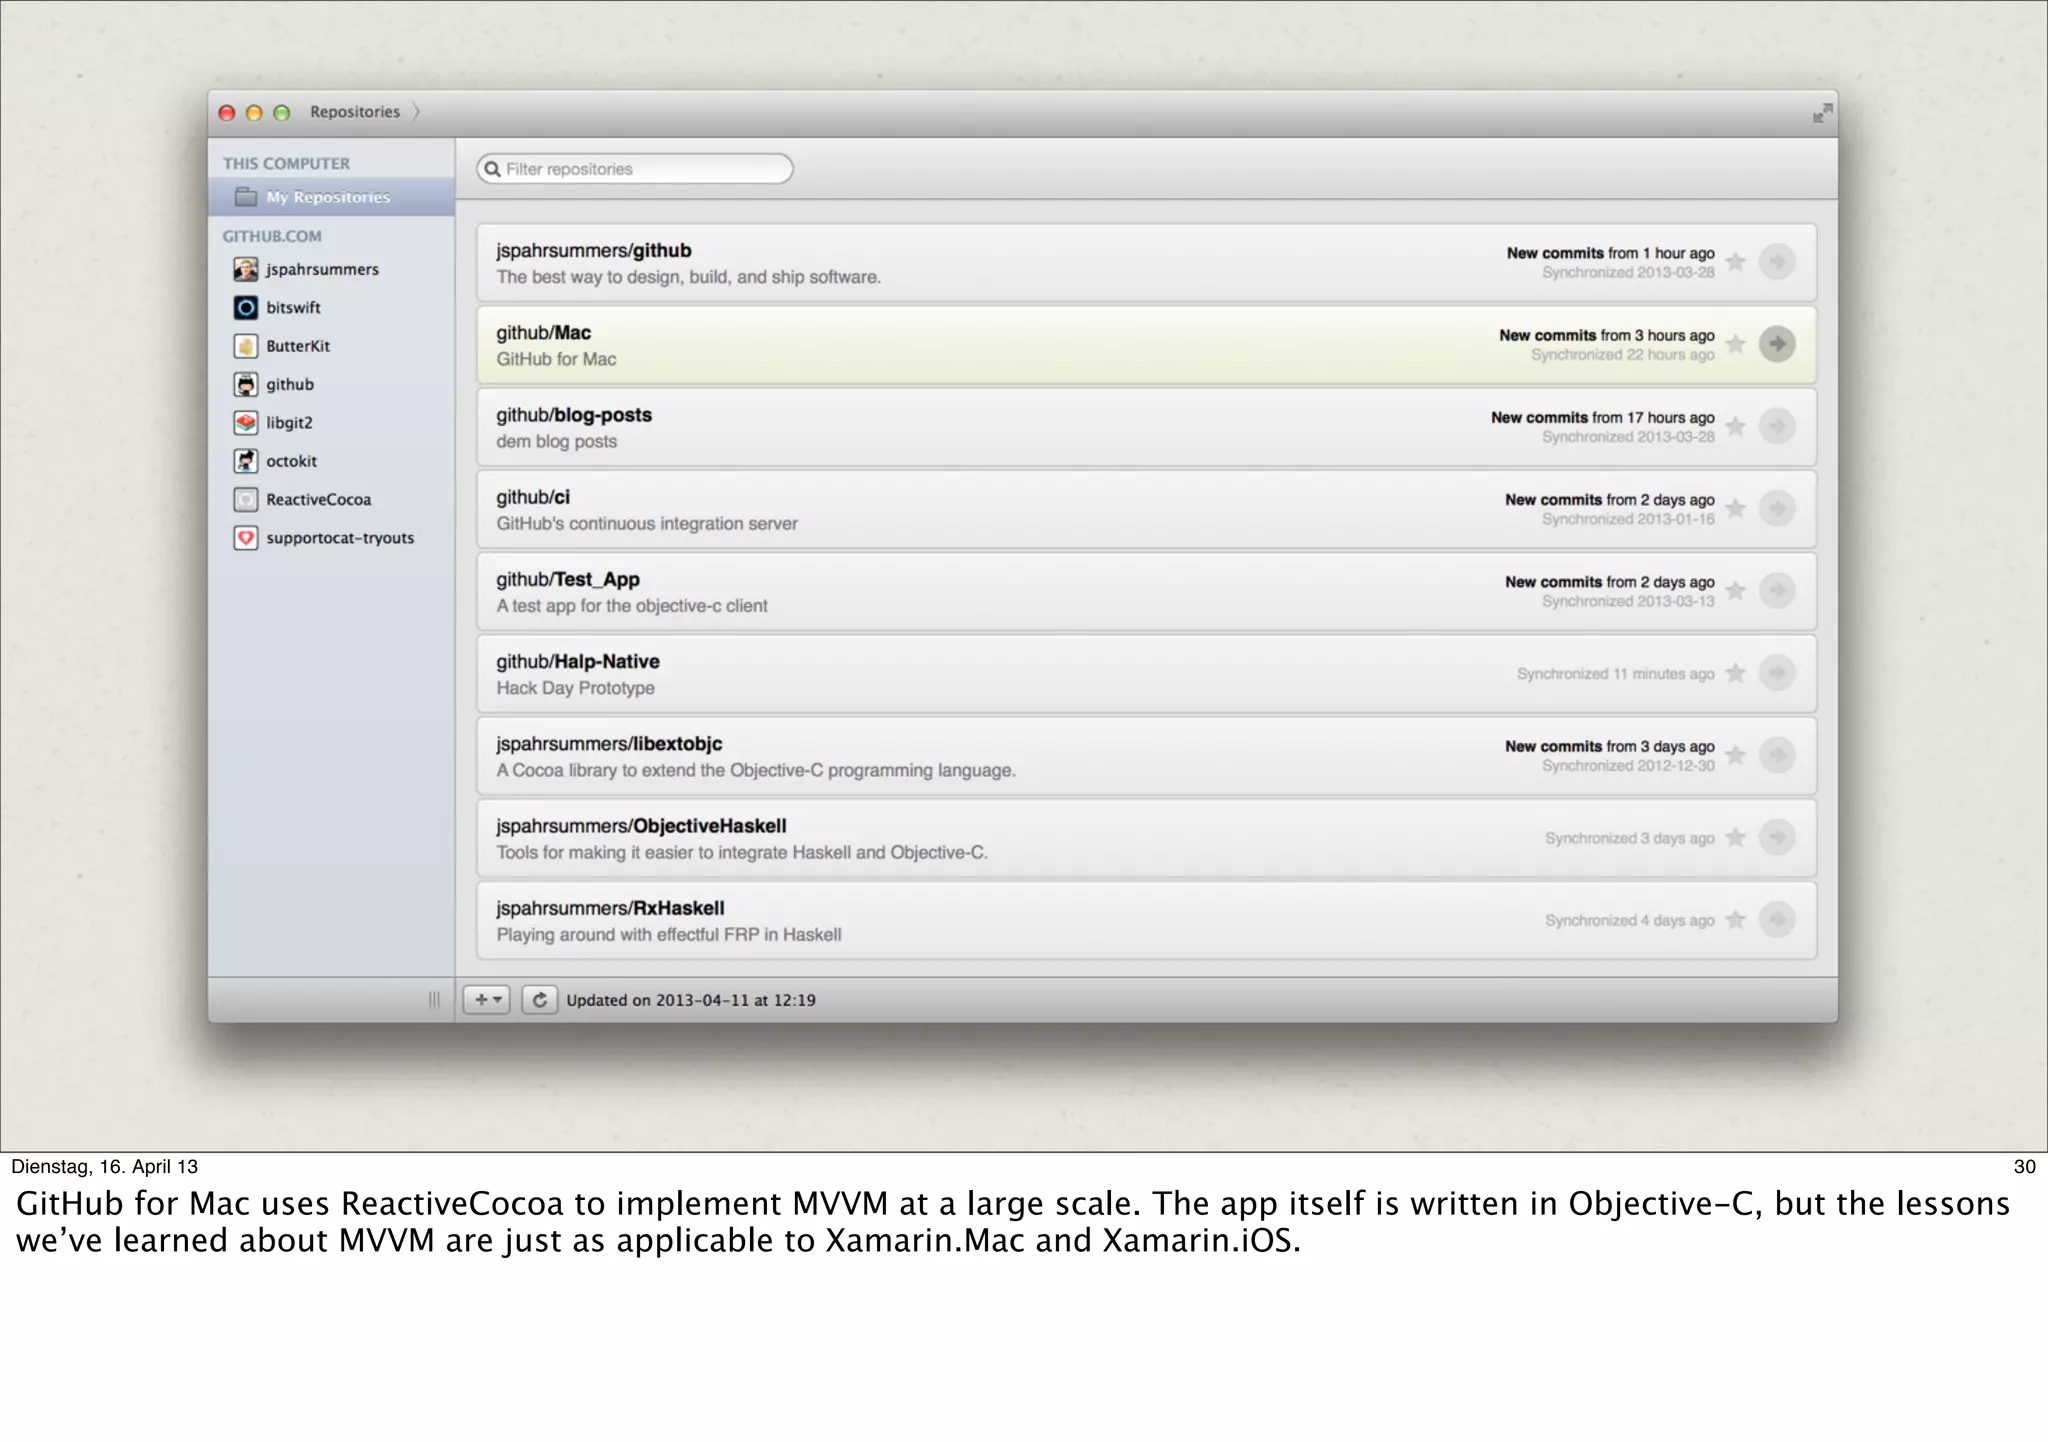Star the jspahrsummers/RxHaskell repository
This screenshot has width=2048, height=1442.
(1736, 919)
